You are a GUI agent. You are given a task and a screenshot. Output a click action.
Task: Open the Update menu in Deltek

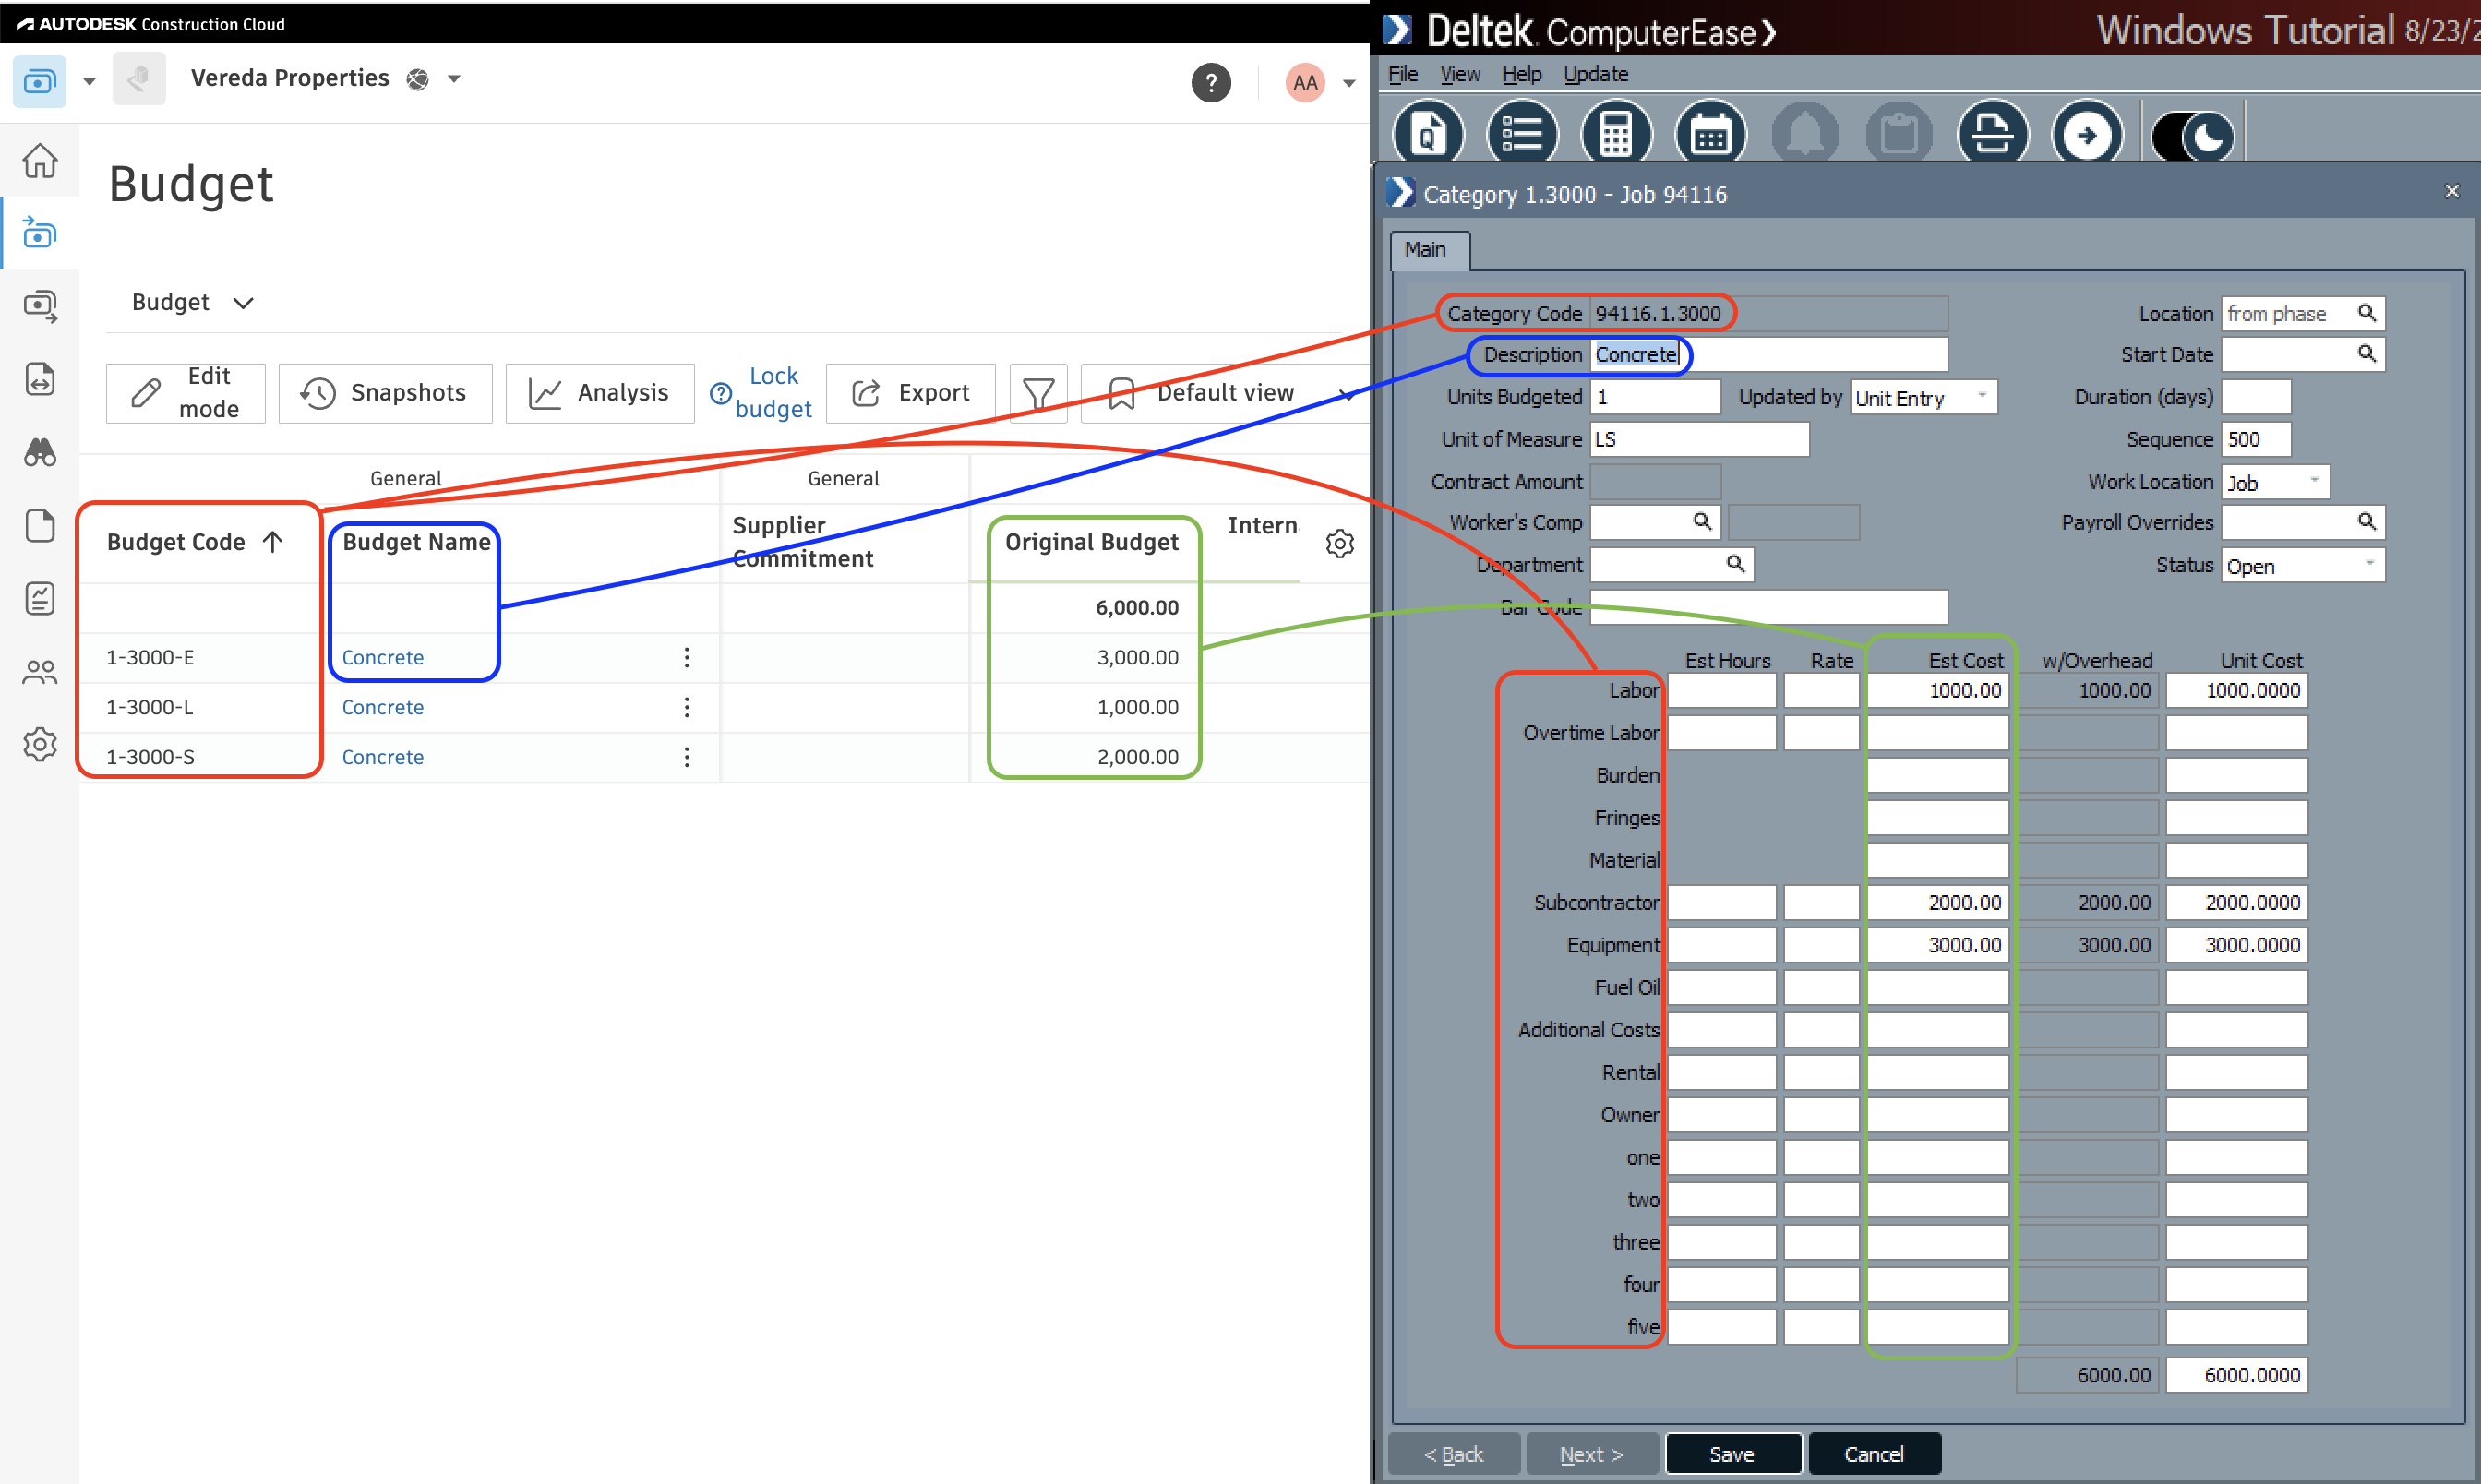(1596, 74)
